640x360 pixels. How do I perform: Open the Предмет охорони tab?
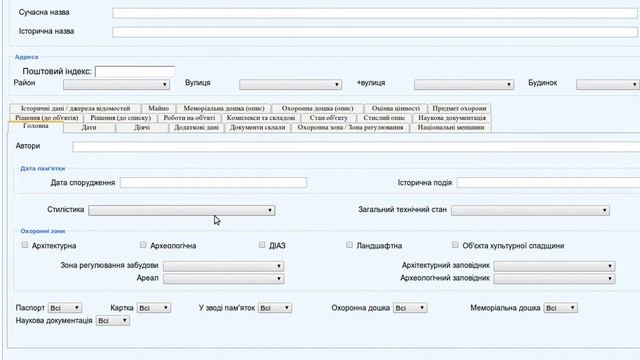[x=459, y=109]
